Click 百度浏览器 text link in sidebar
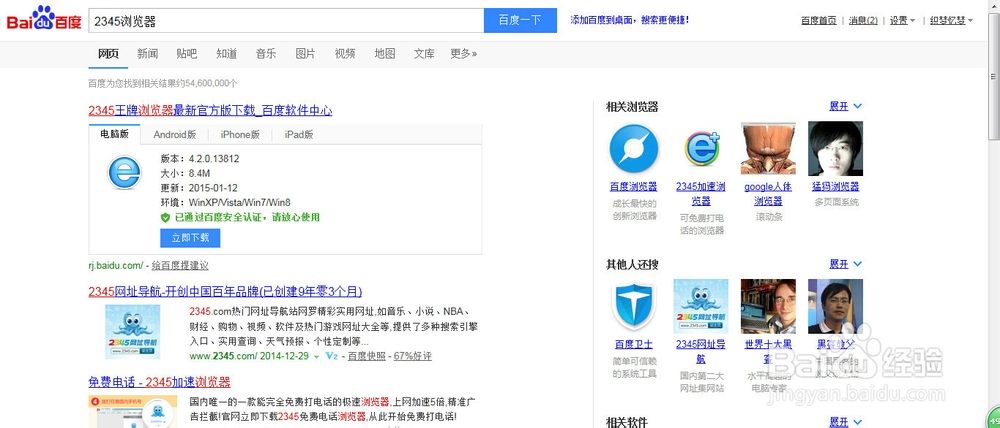Viewport: 1000px width, 428px height. coord(633,187)
